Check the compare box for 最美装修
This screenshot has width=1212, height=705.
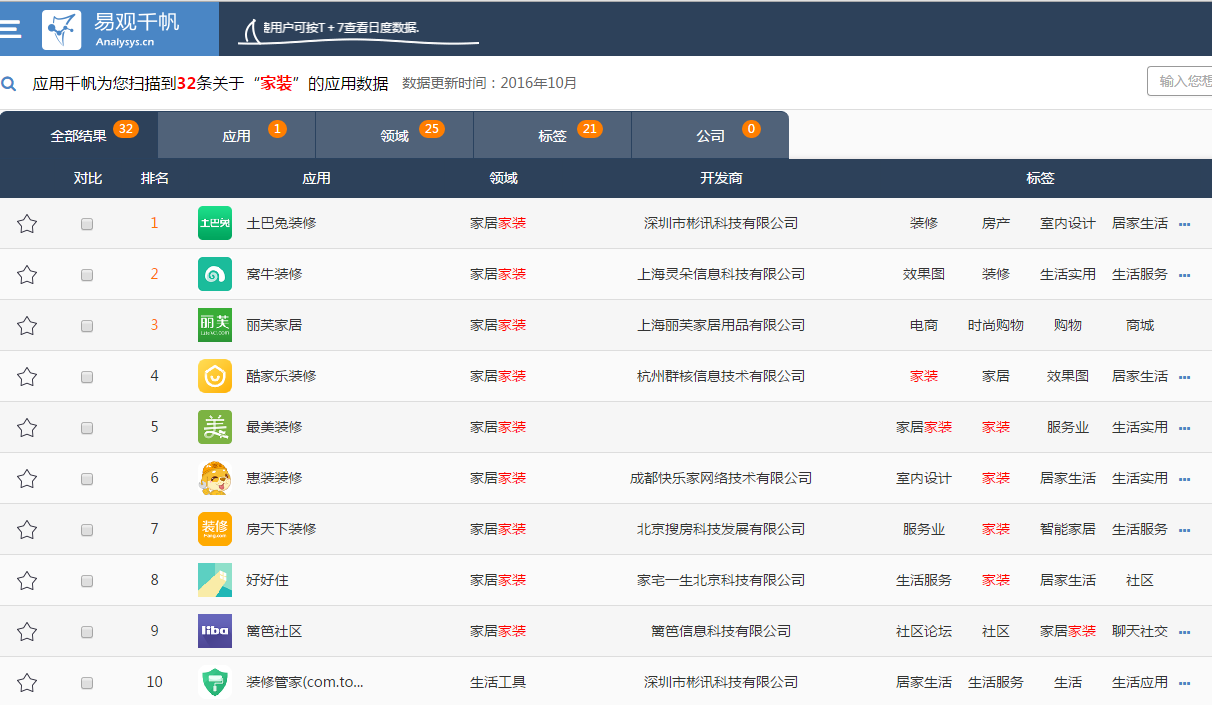[x=87, y=428]
